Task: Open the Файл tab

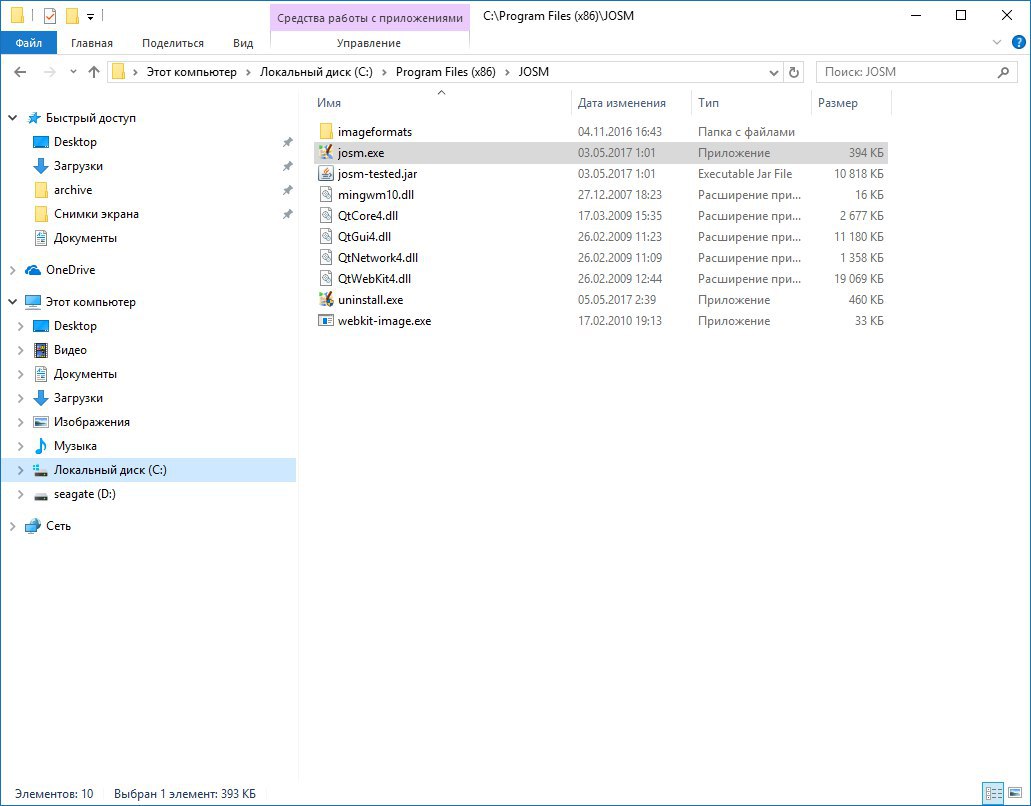Action: click(x=29, y=43)
